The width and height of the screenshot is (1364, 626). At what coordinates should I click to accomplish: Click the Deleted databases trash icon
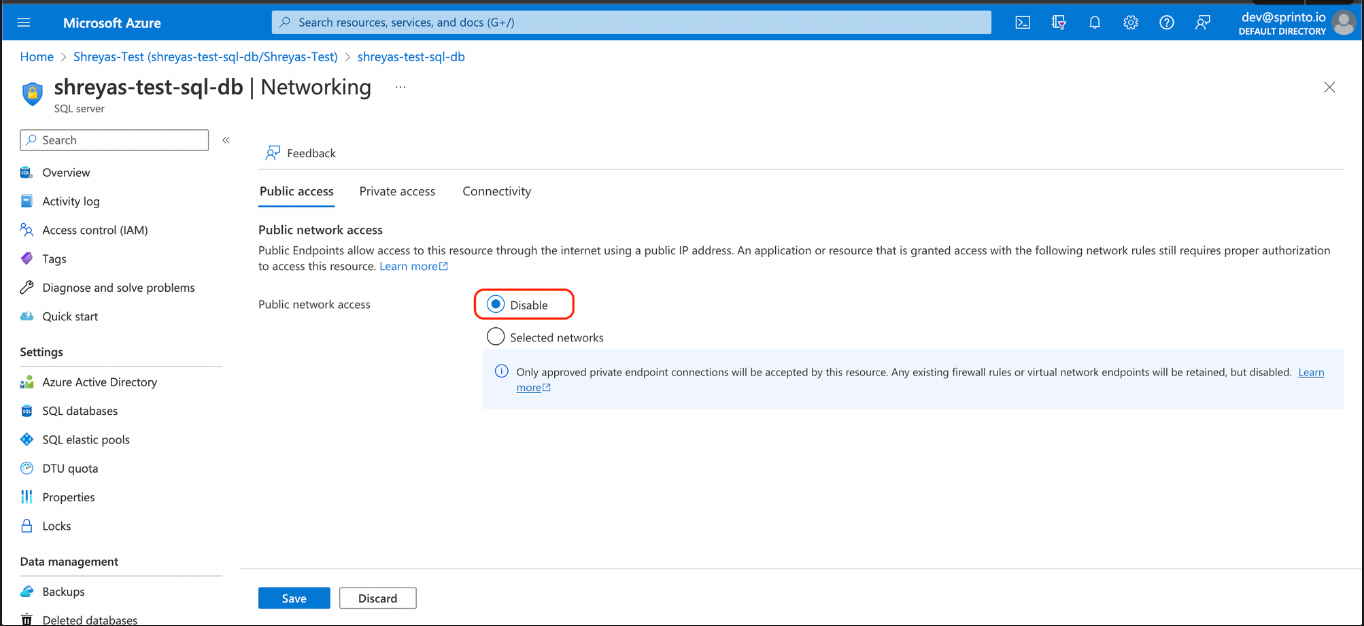(x=27, y=620)
